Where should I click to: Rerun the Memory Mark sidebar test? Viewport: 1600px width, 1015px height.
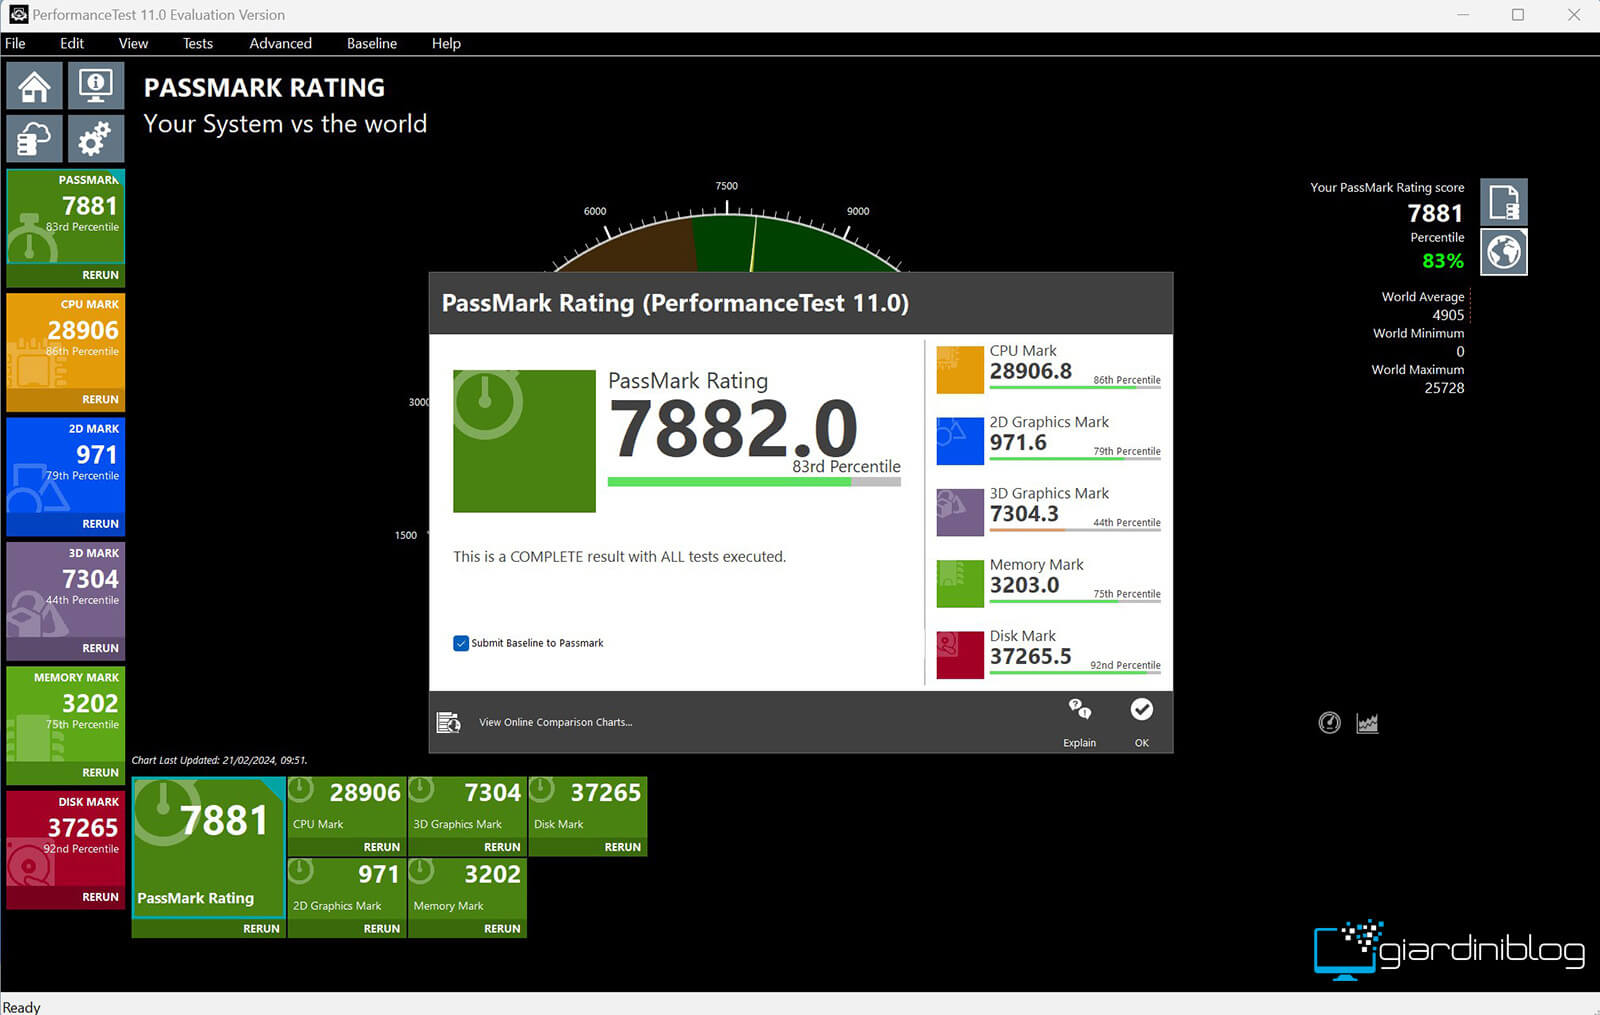(100, 773)
